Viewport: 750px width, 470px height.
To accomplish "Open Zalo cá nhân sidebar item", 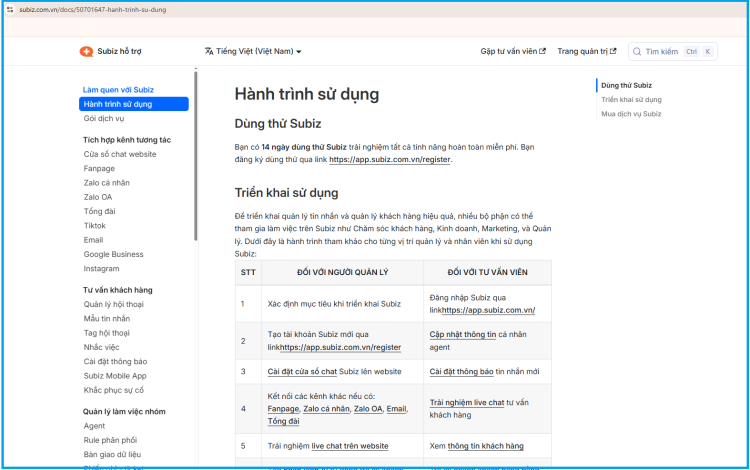I will (106, 183).
